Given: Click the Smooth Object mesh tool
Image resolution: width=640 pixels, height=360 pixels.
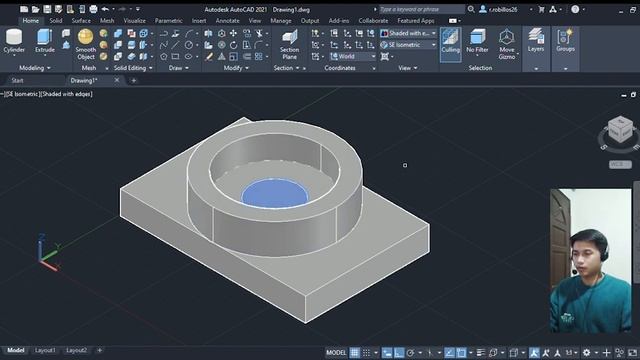Looking at the screenshot, I should click(85, 45).
